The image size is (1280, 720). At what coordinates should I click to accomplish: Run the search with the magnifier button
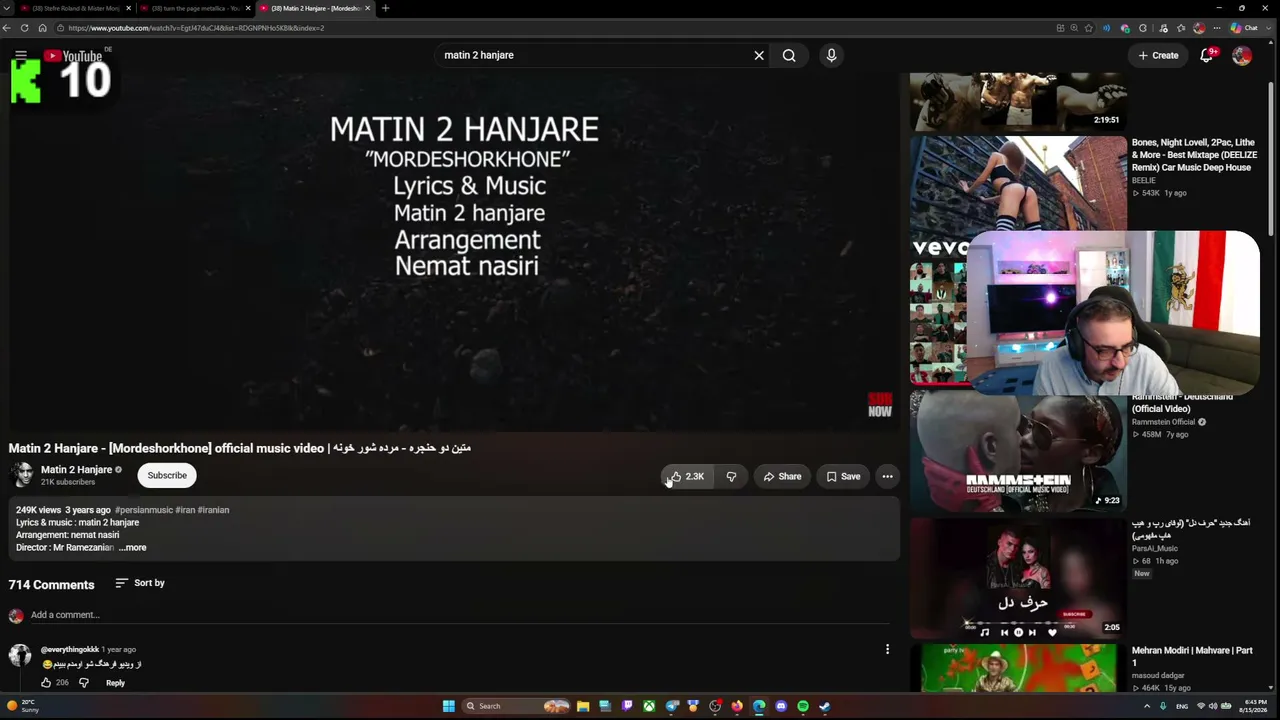[x=789, y=56]
